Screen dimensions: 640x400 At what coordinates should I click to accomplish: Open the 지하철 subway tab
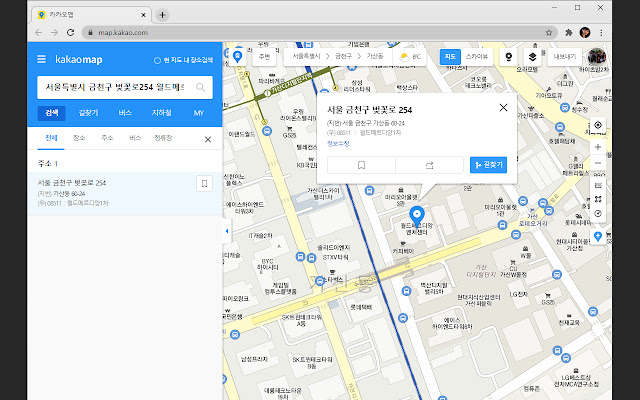tap(162, 113)
